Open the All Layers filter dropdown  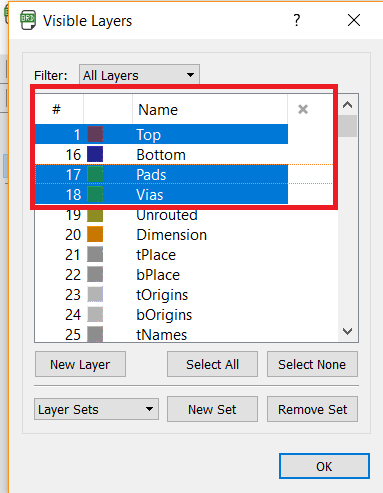(139, 75)
